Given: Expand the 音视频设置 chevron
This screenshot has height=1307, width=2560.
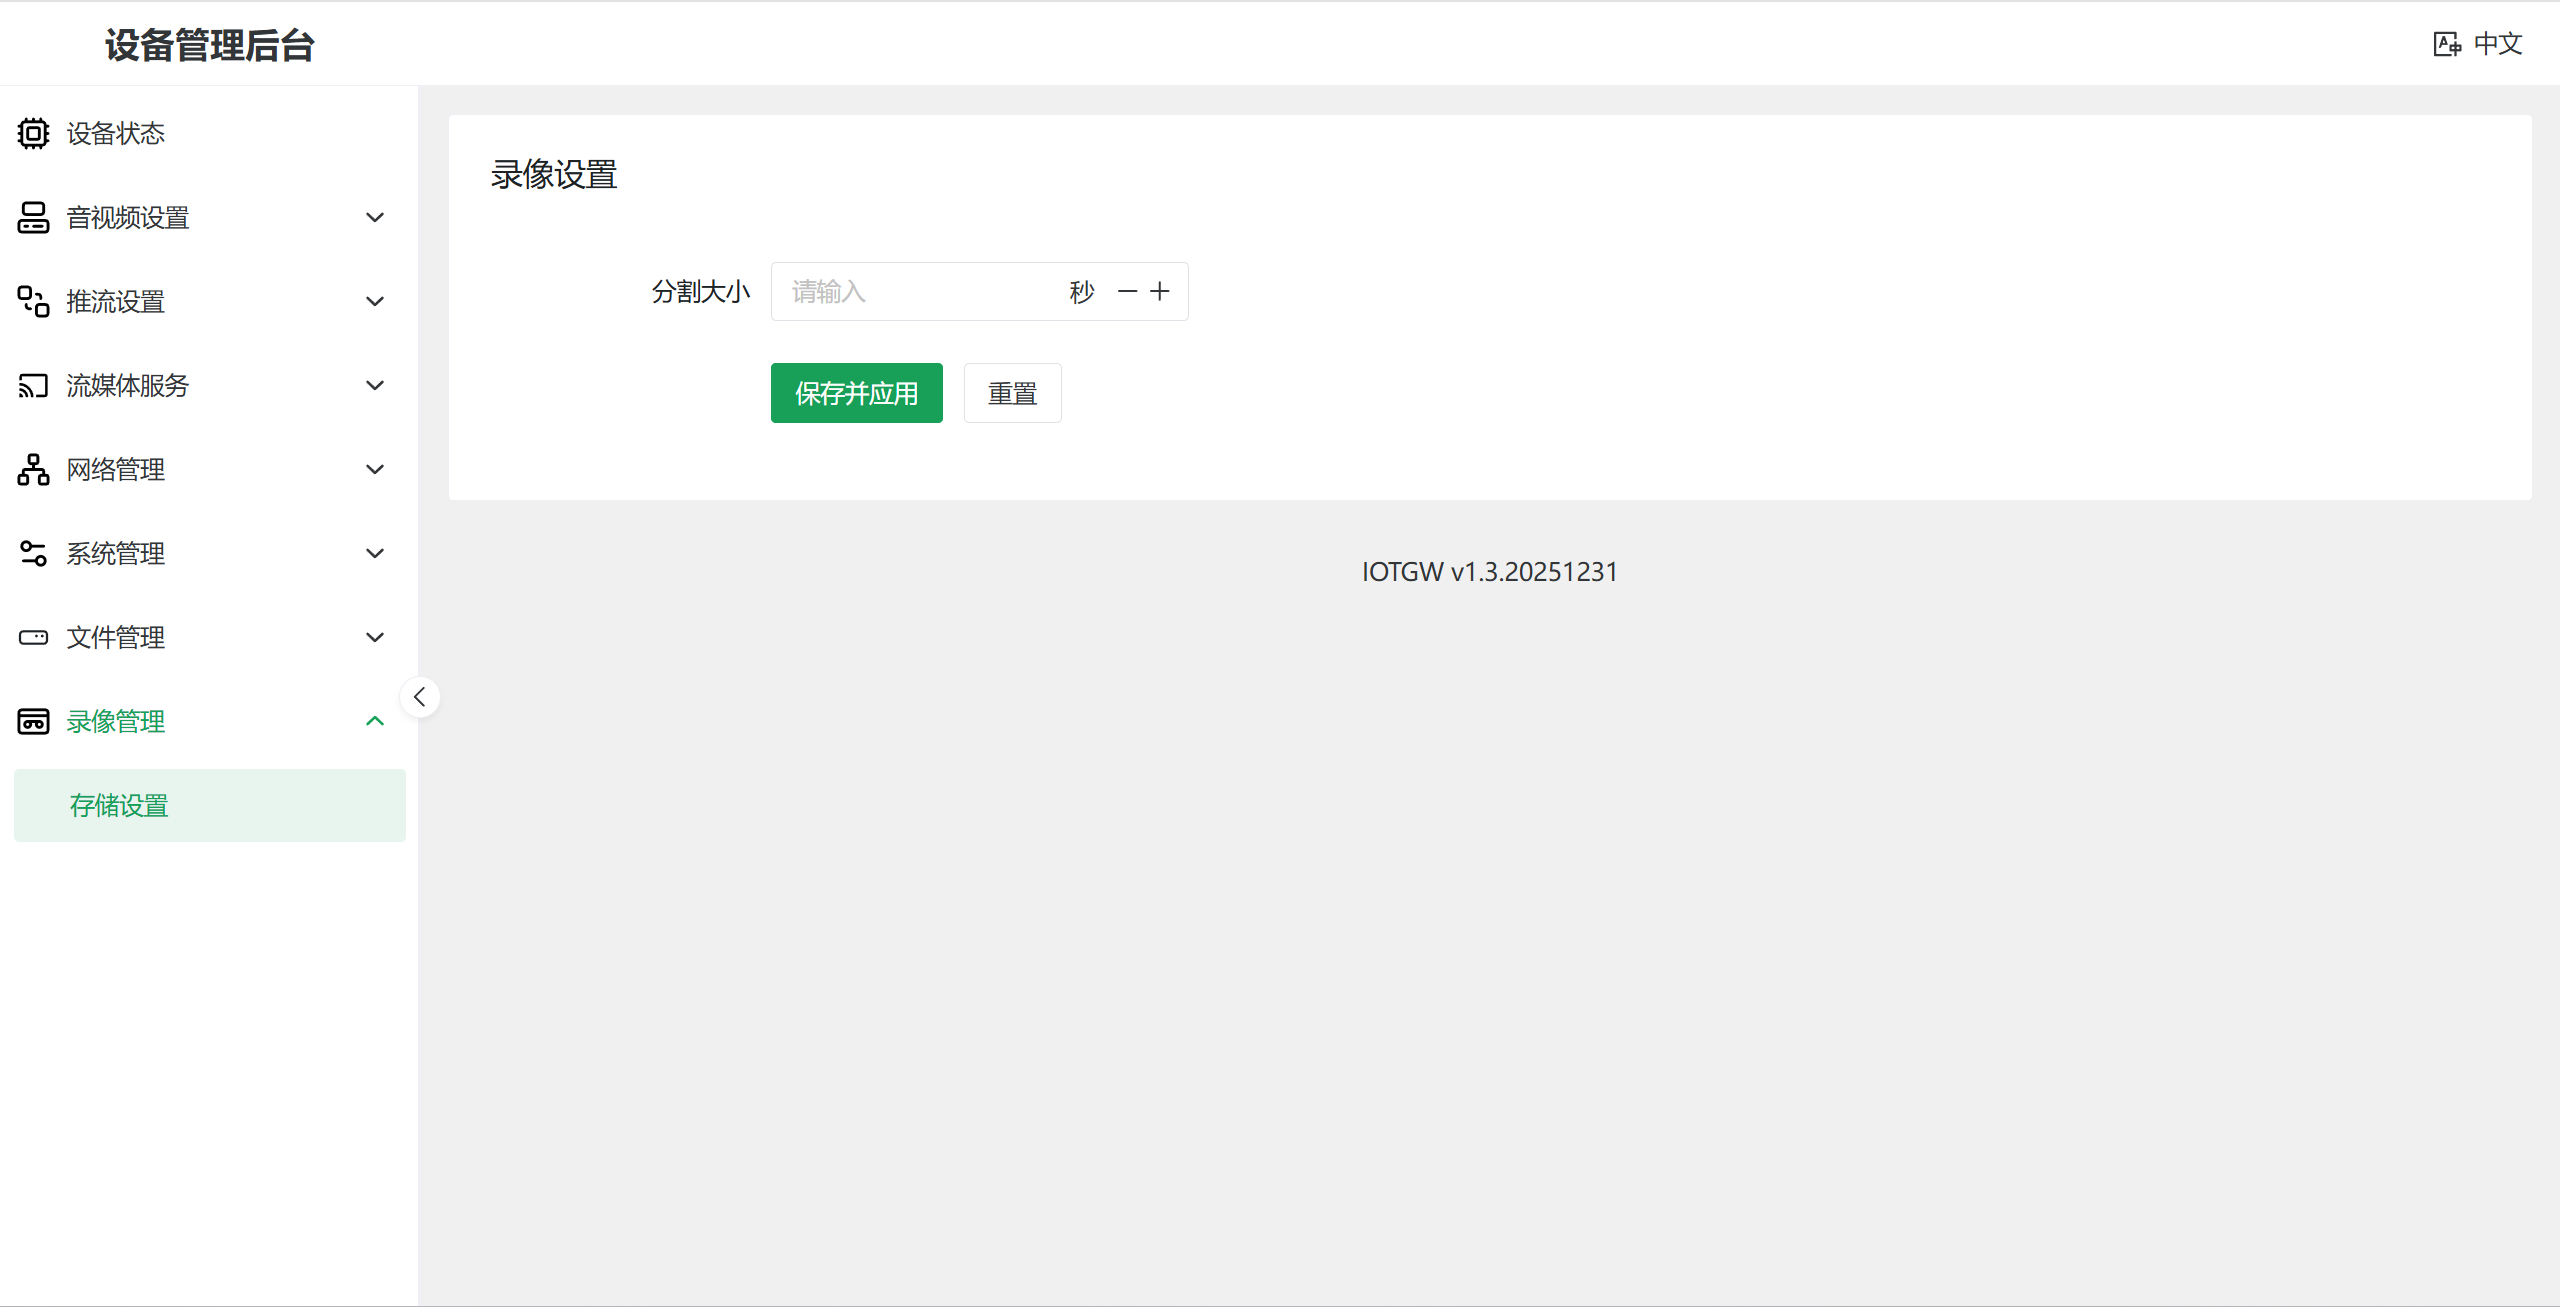Looking at the screenshot, I should pyautogui.click(x=375, y=217).
